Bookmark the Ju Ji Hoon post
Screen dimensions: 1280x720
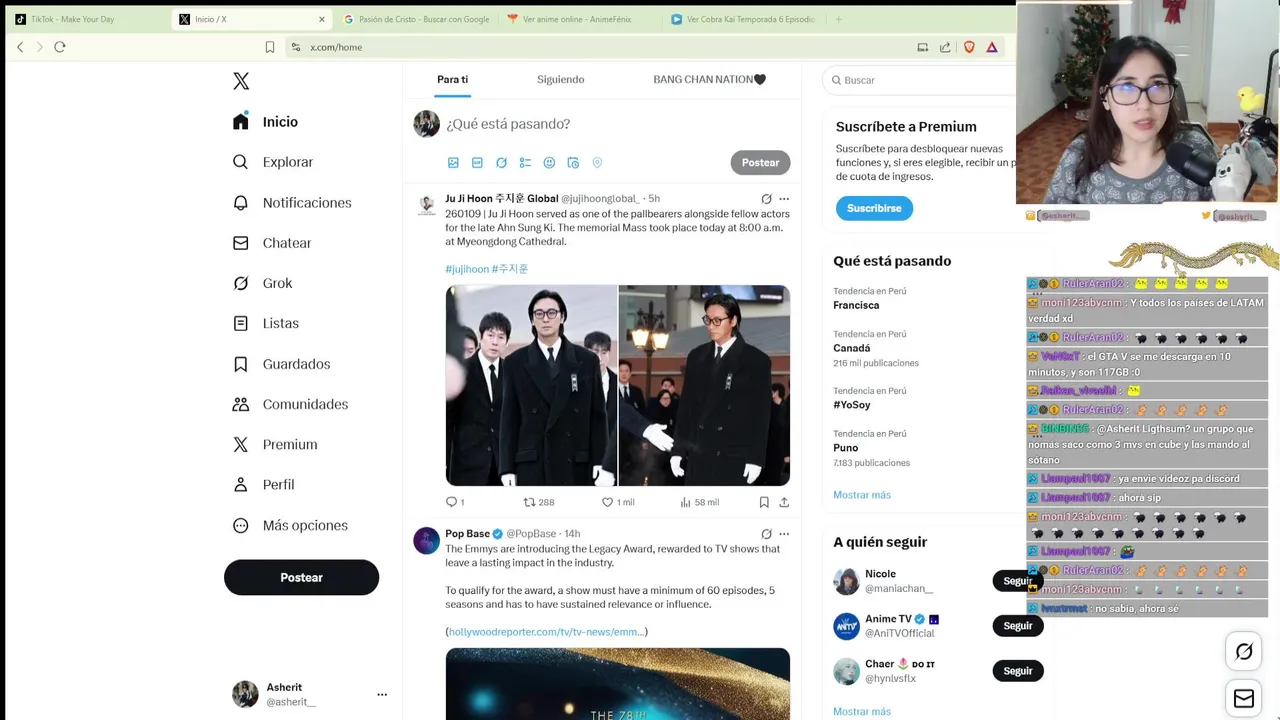coord(764,502)
